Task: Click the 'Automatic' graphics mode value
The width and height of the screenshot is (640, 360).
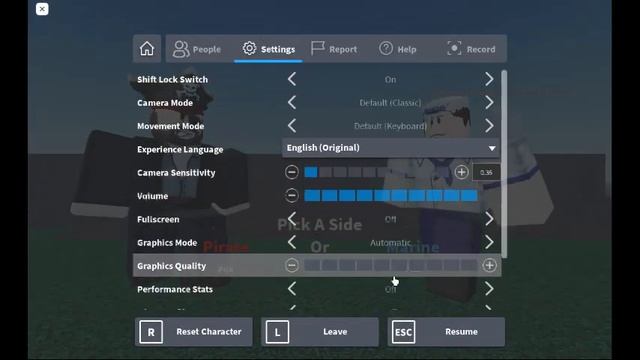Action: pyautogui.click(x=390, y=243)
